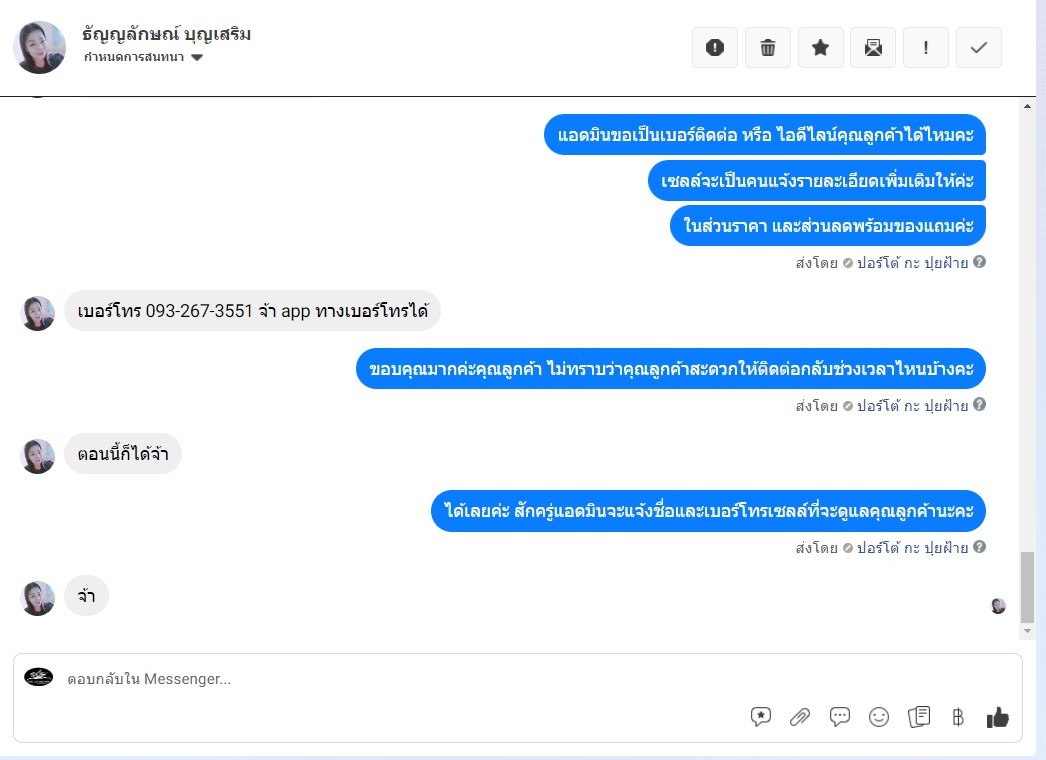
Task: Click the scrollbar up arrow
Action: click(1027, 105)
